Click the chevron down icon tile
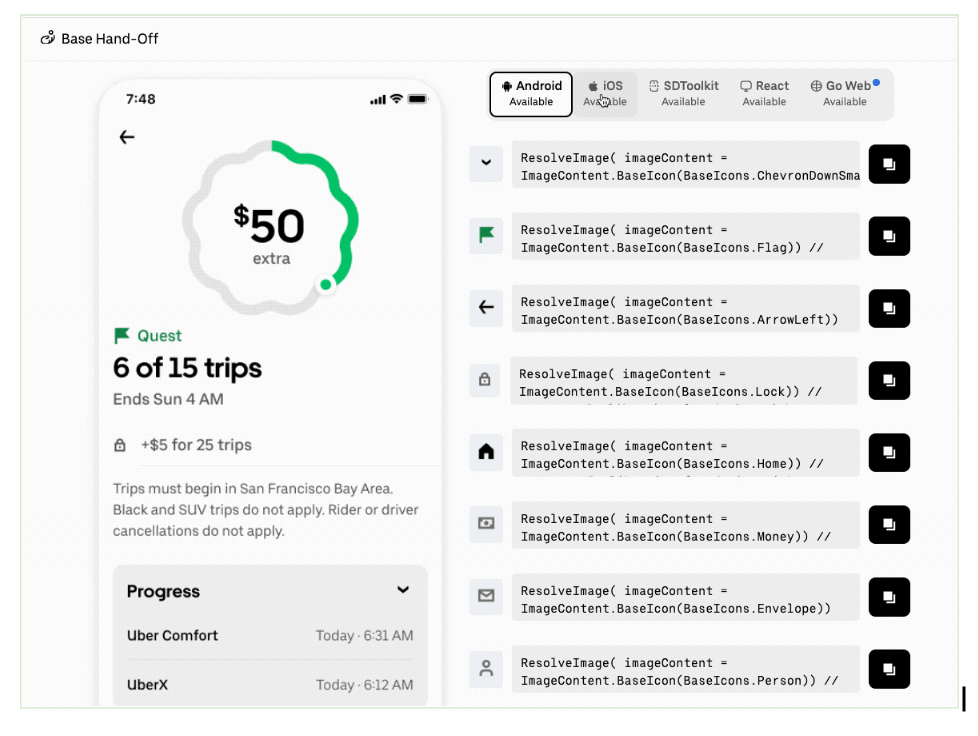 (486, 164)
